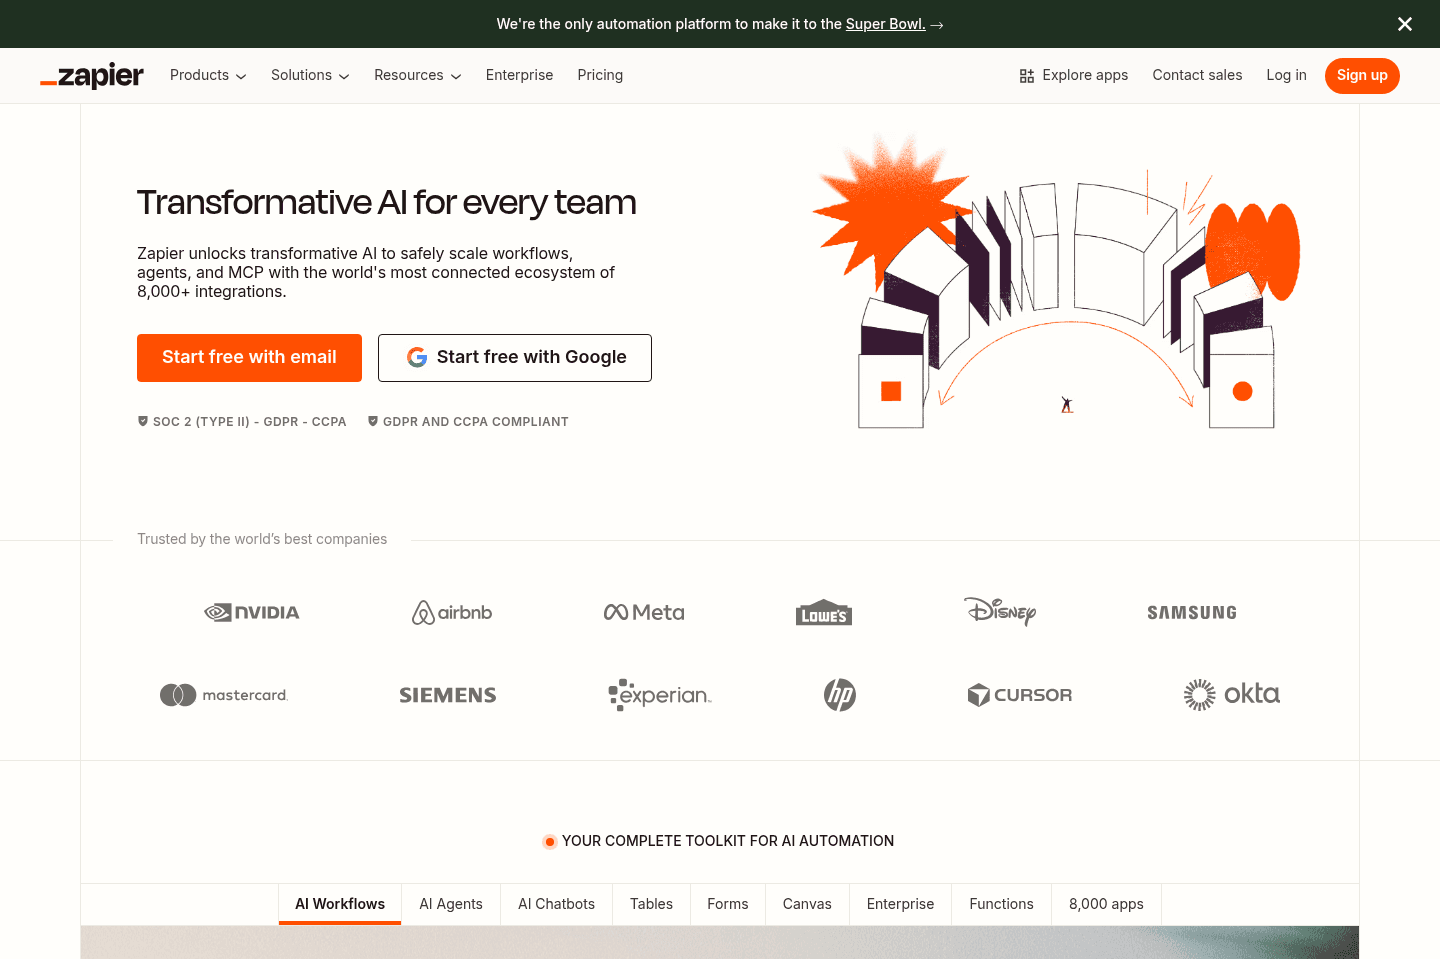Select the Cursor cube logo

[977, 694]
